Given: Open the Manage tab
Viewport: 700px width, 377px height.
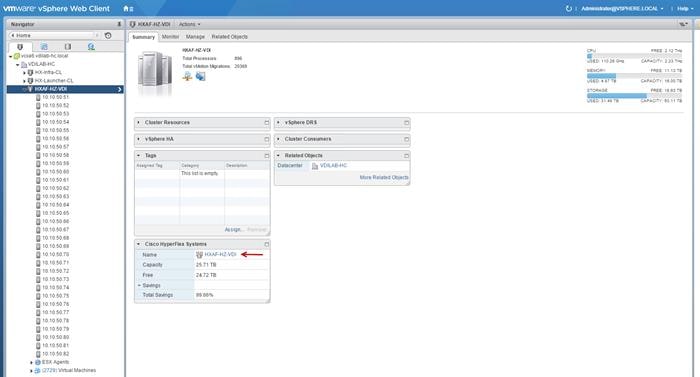Looking at the screenshot, I should click(x=195, y=37).
